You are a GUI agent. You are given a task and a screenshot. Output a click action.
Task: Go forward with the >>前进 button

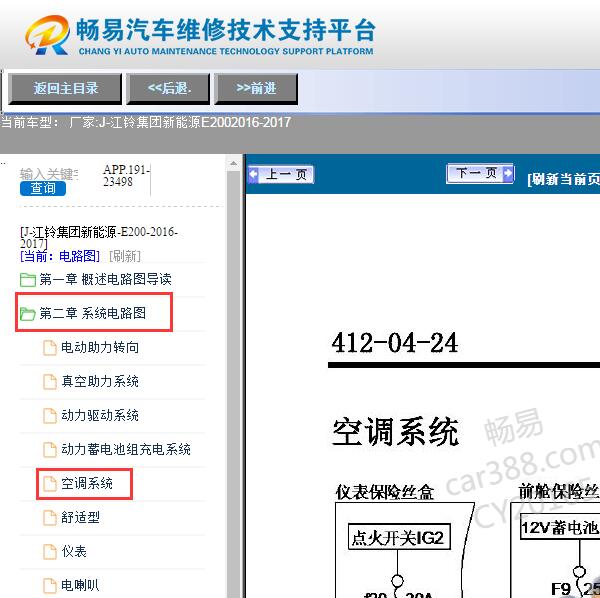tap(256, 89)
